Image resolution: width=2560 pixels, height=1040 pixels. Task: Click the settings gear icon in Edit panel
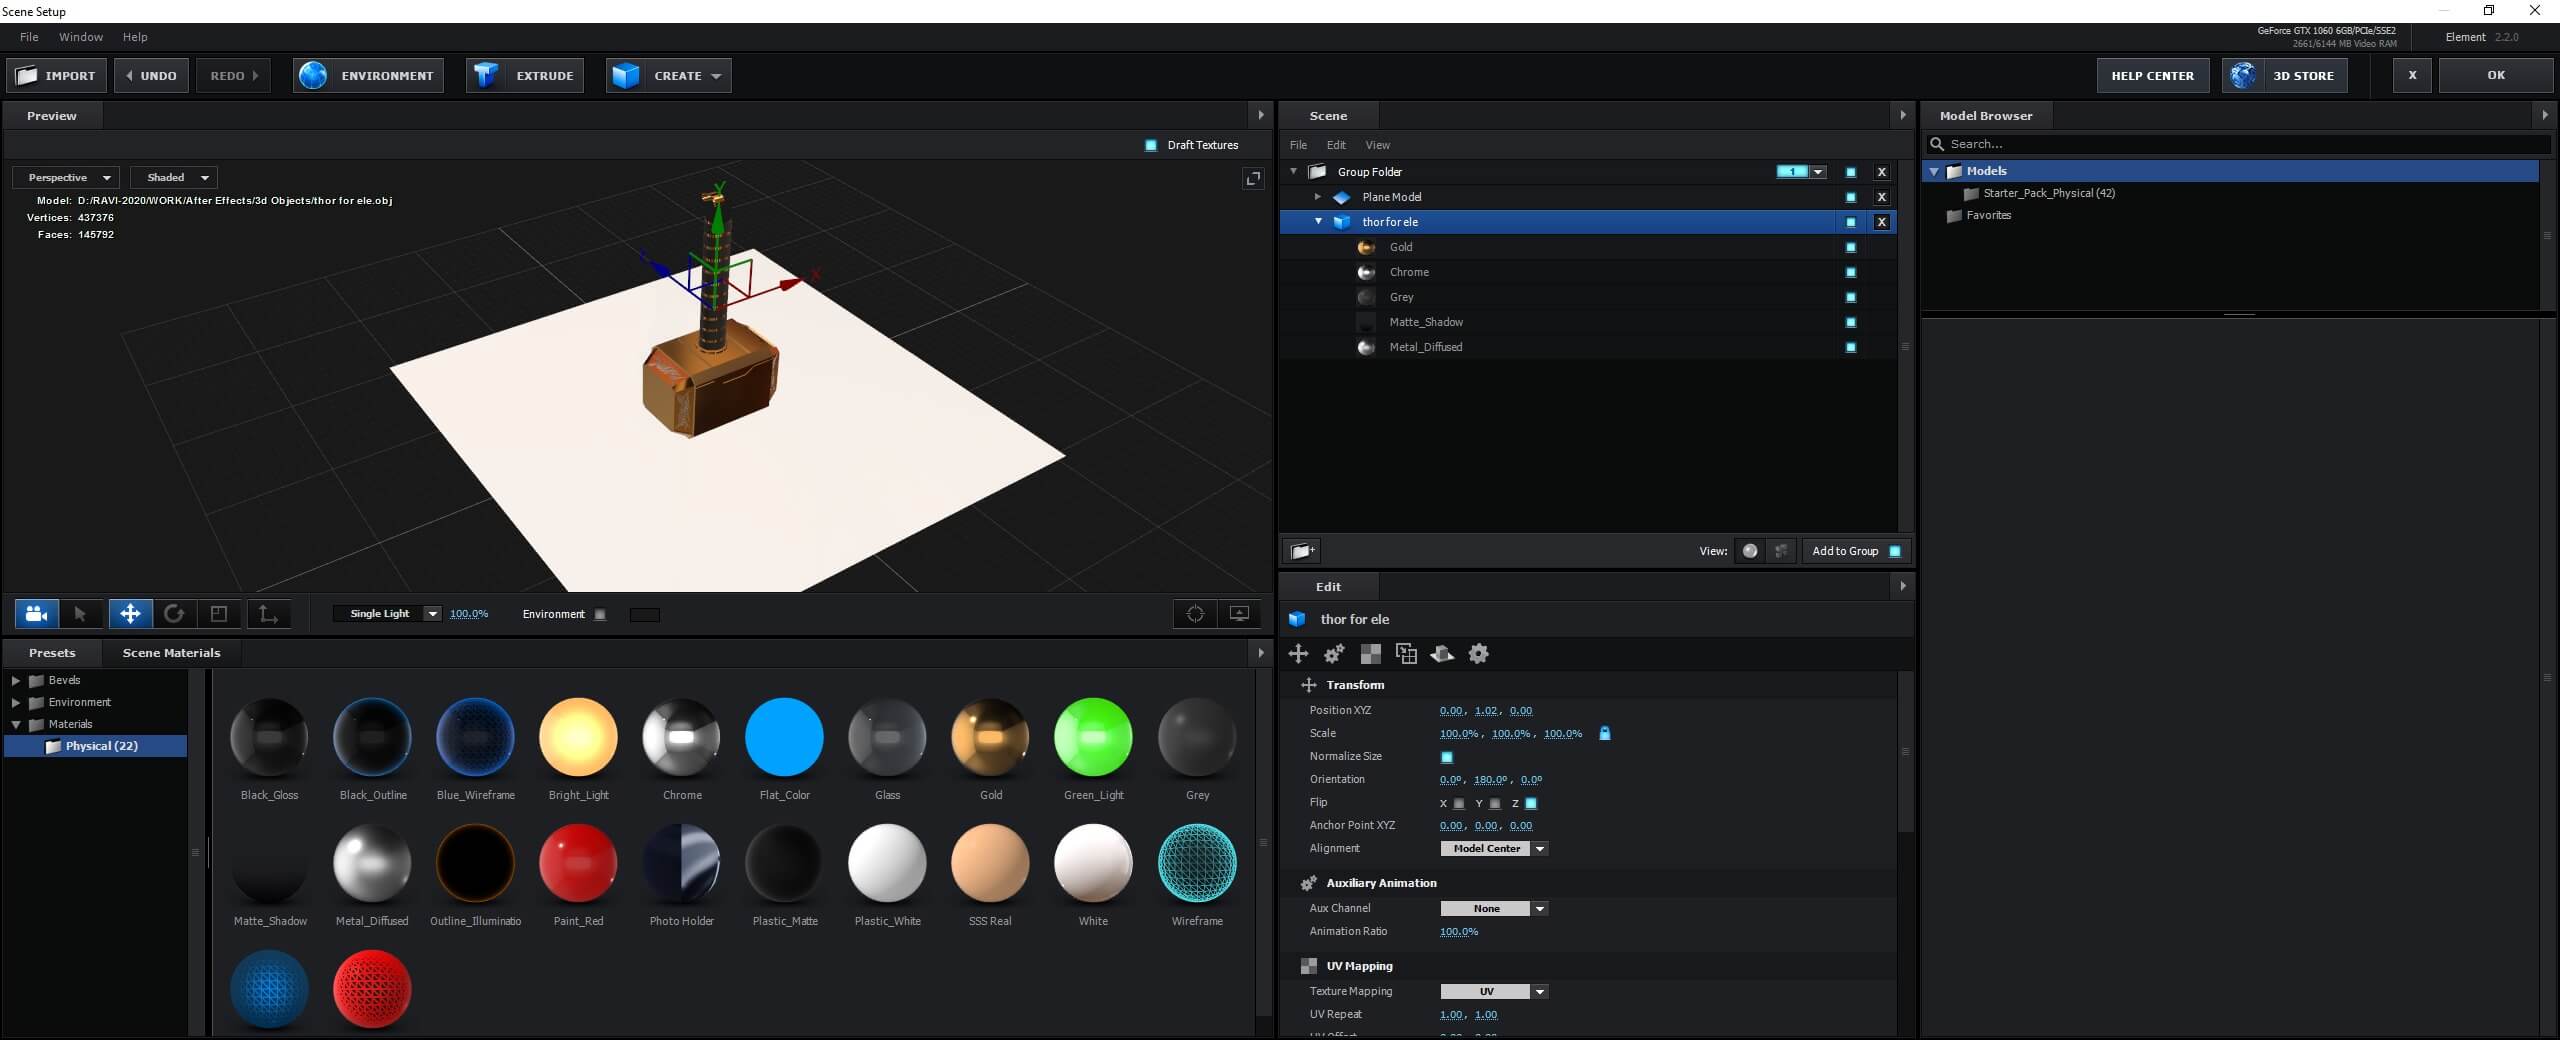pos(1478,654)
